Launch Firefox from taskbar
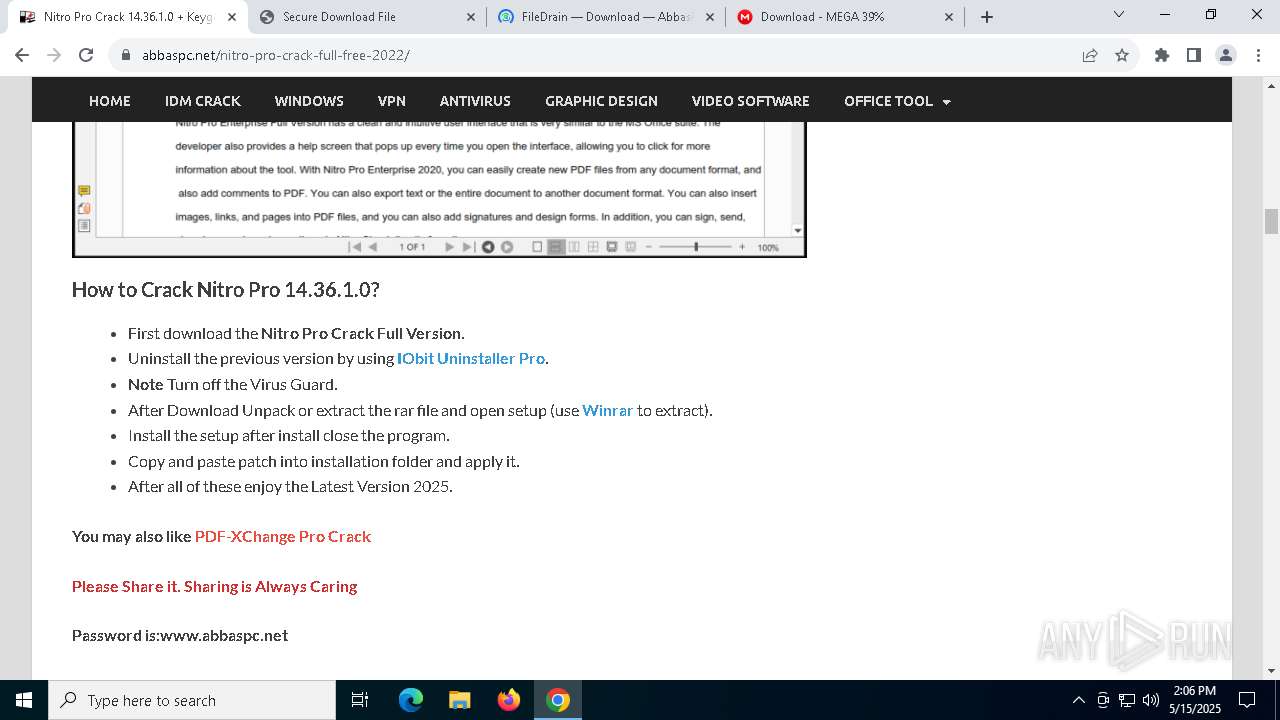Screen dimensions: 1280x720 click(x=509, y=700)
